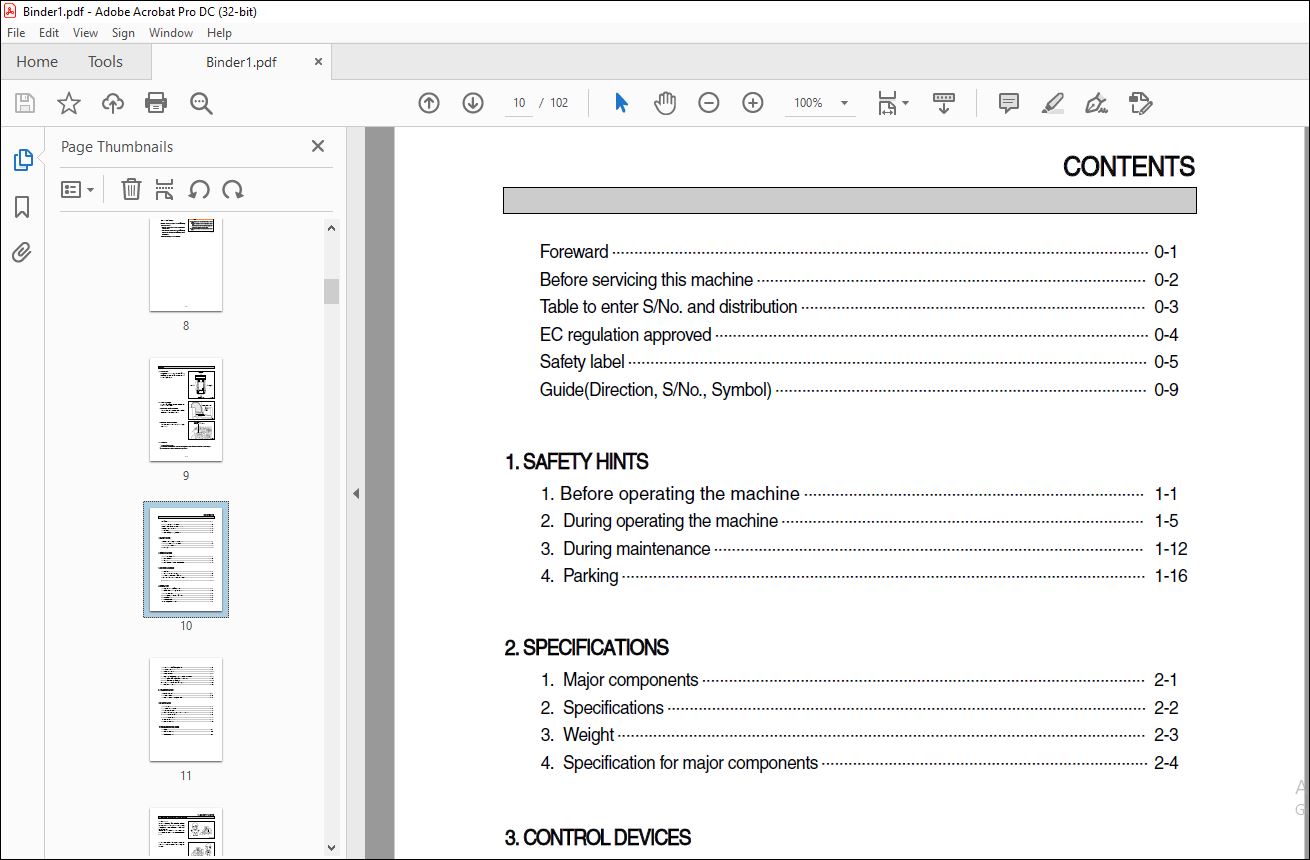
Task: Open the Bookmarks panel in sidebar
Action: point(22,207)
